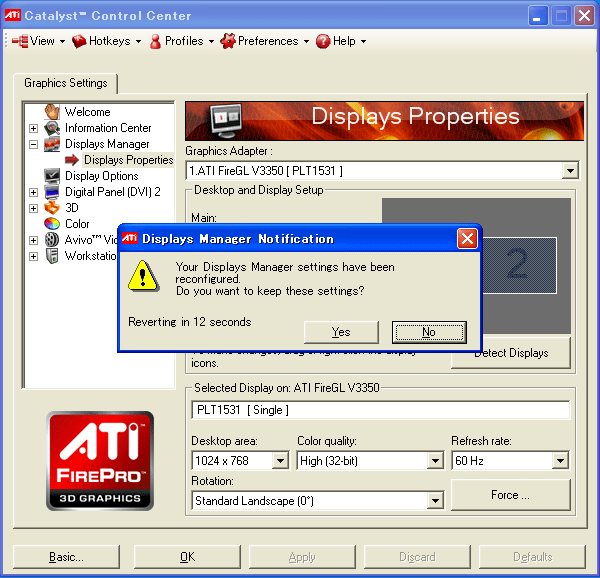Click No to revert settings
Image resolution: width=600 pixels, height=578 pixels.
coord(429,332)
